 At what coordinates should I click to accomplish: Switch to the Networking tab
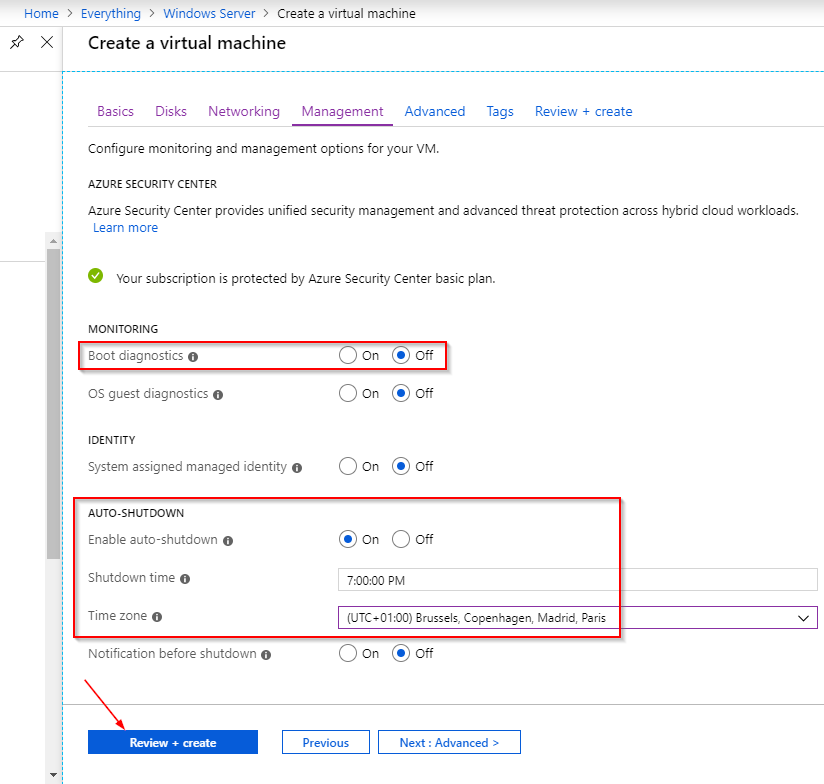pyautogui.click(x=244, y=111)
